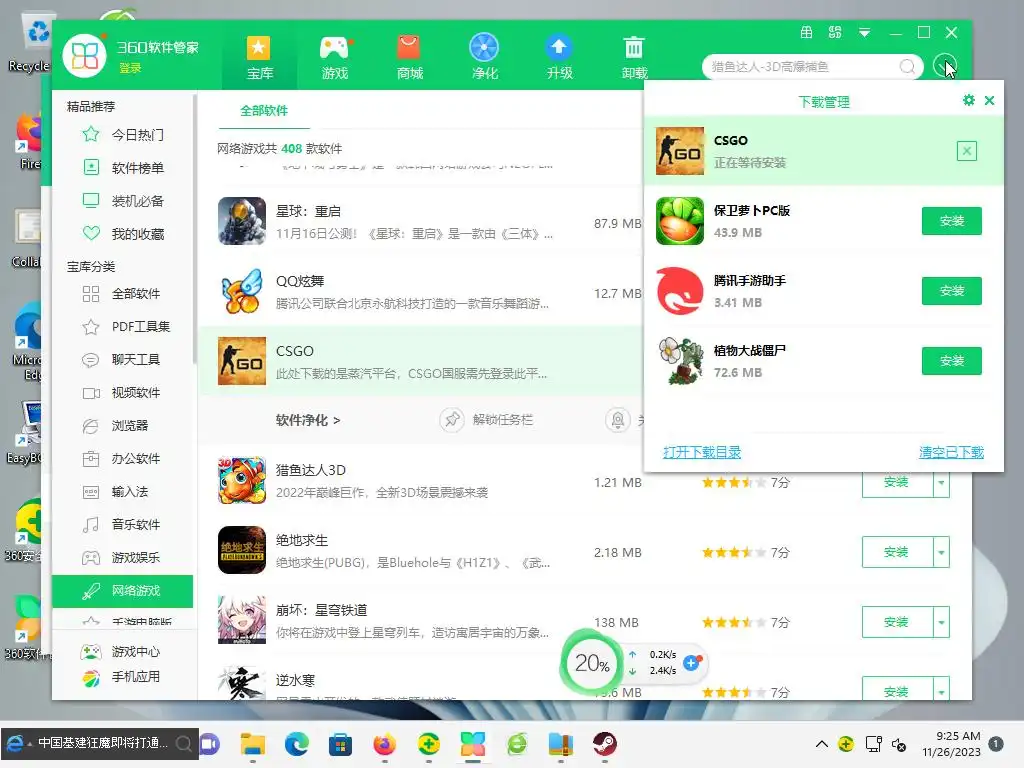Install 猎鱼达人3D
The height and width of the screenshot is (768, 1024).
(897, 482)
